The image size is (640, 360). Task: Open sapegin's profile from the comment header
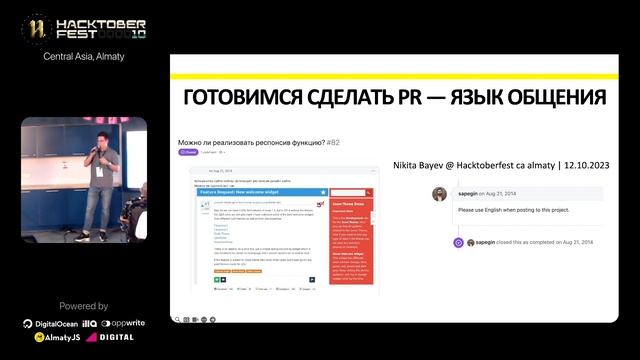click(468, 193)
